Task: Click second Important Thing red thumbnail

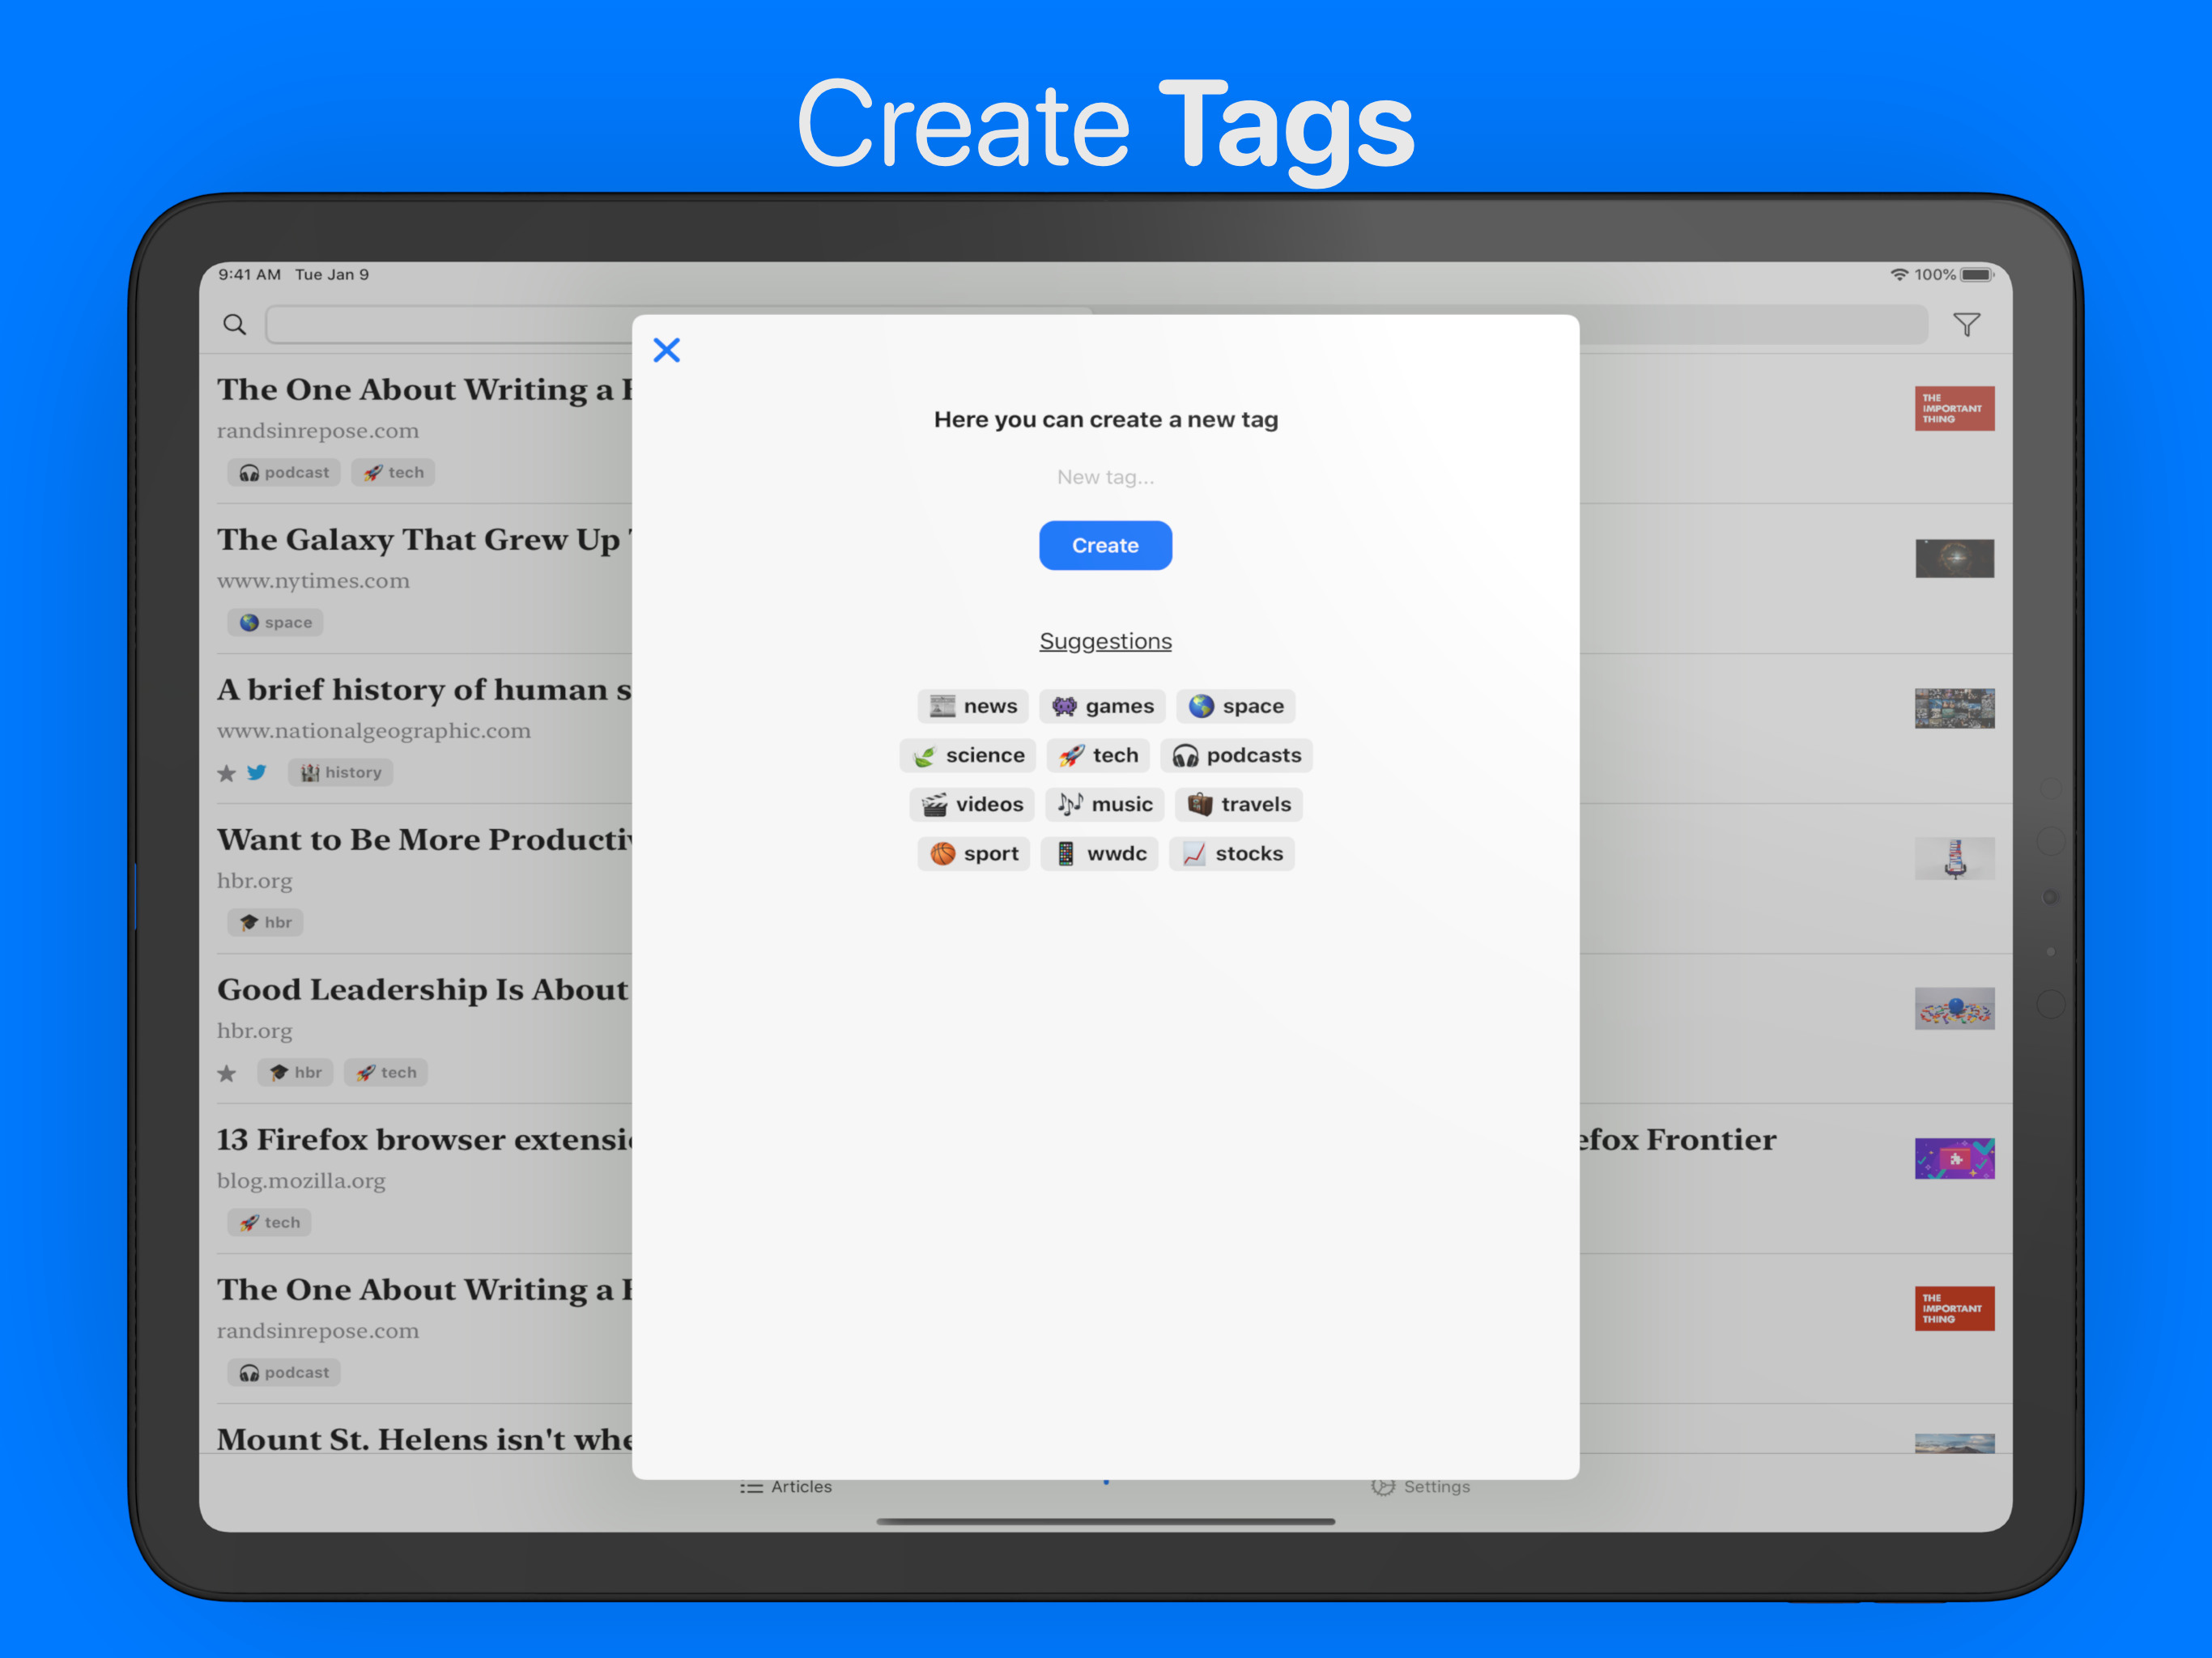Action: tap(1954, 1308)
